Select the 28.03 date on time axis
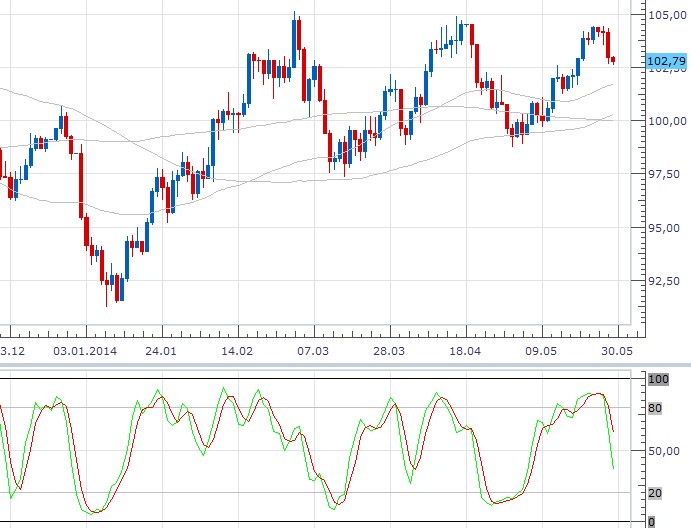Viewport: 691px width, 528px height. click(389, 353)
